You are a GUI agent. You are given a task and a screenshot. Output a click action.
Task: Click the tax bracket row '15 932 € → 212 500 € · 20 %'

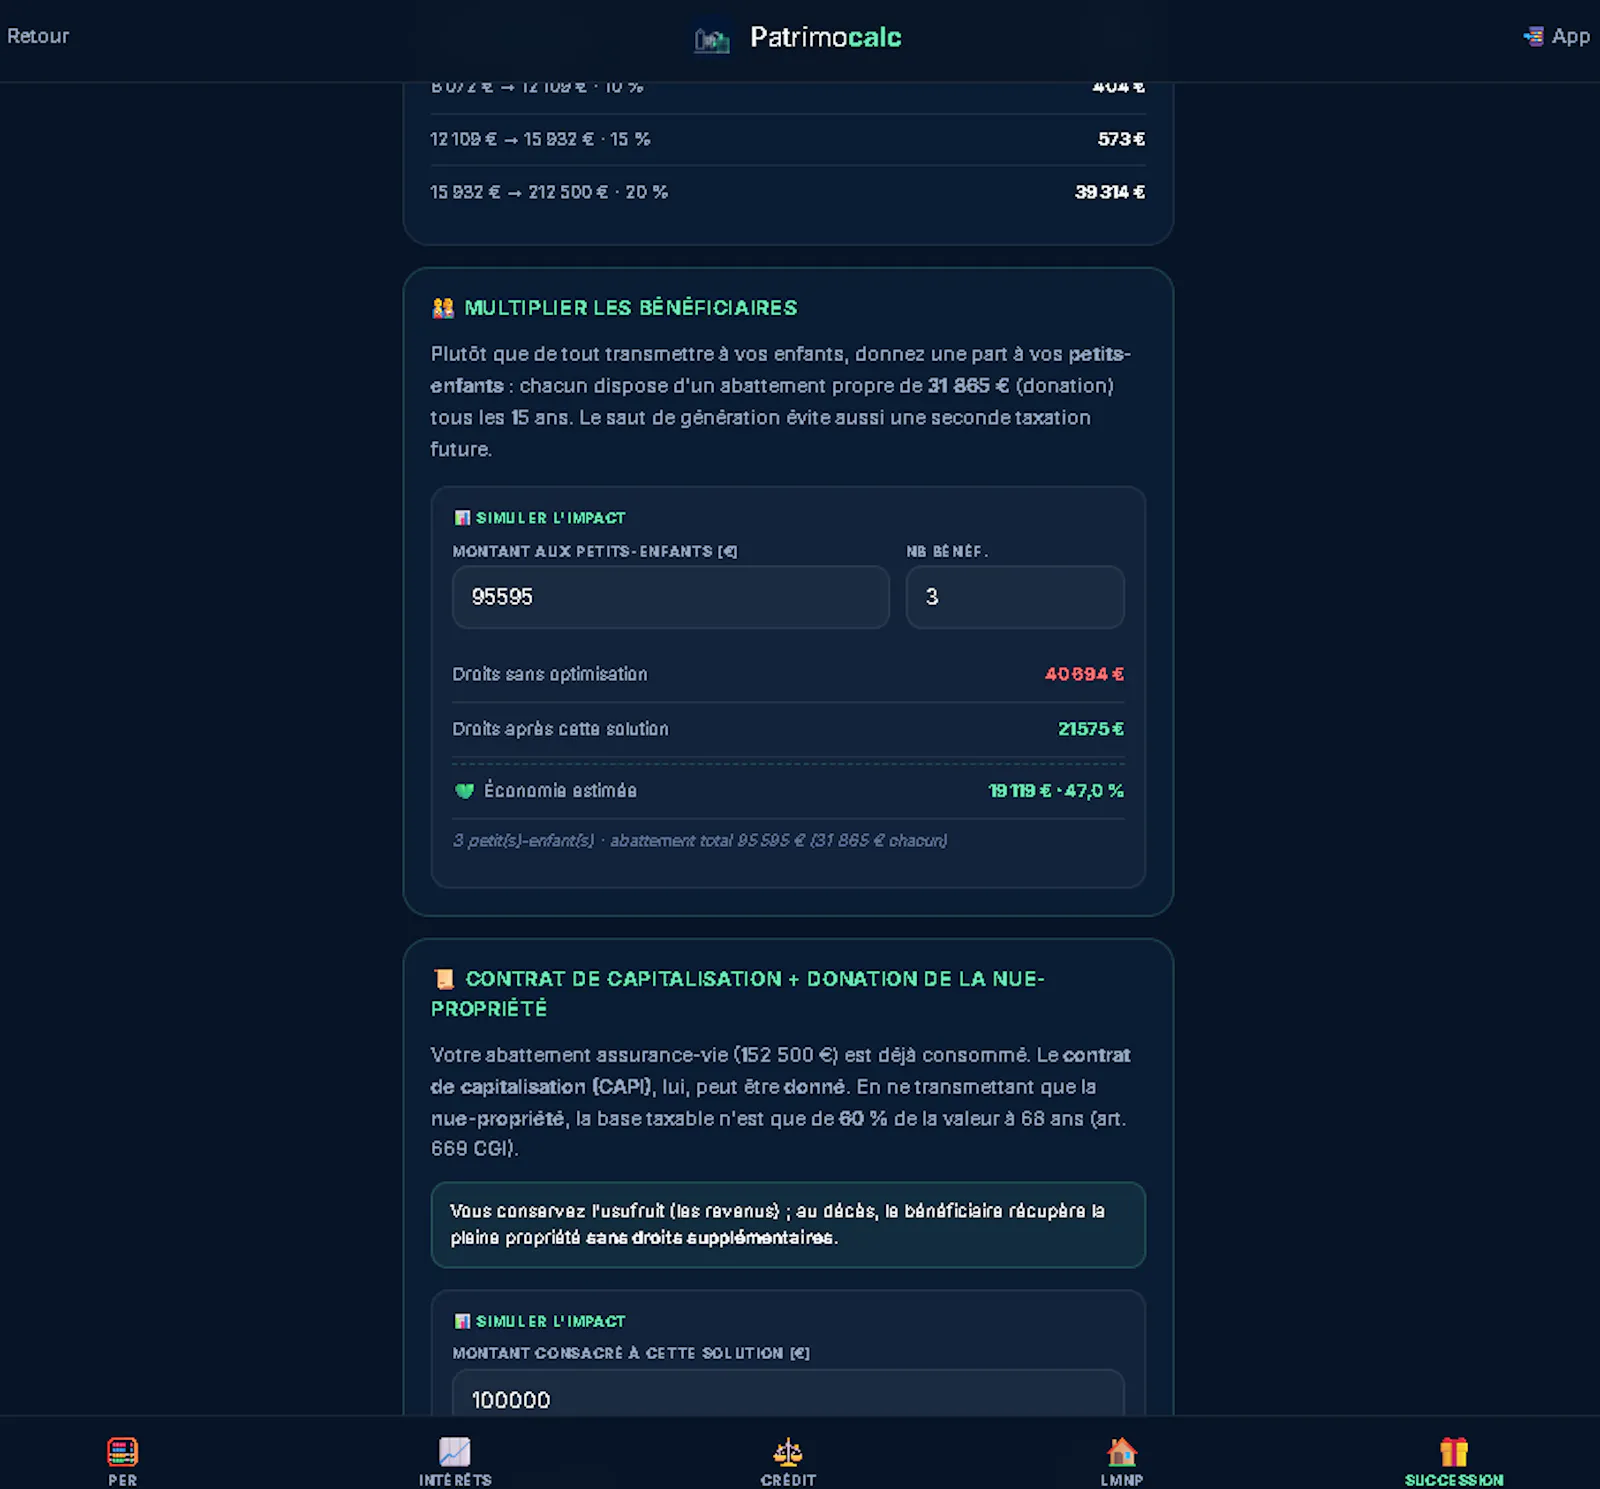point(788,192)
